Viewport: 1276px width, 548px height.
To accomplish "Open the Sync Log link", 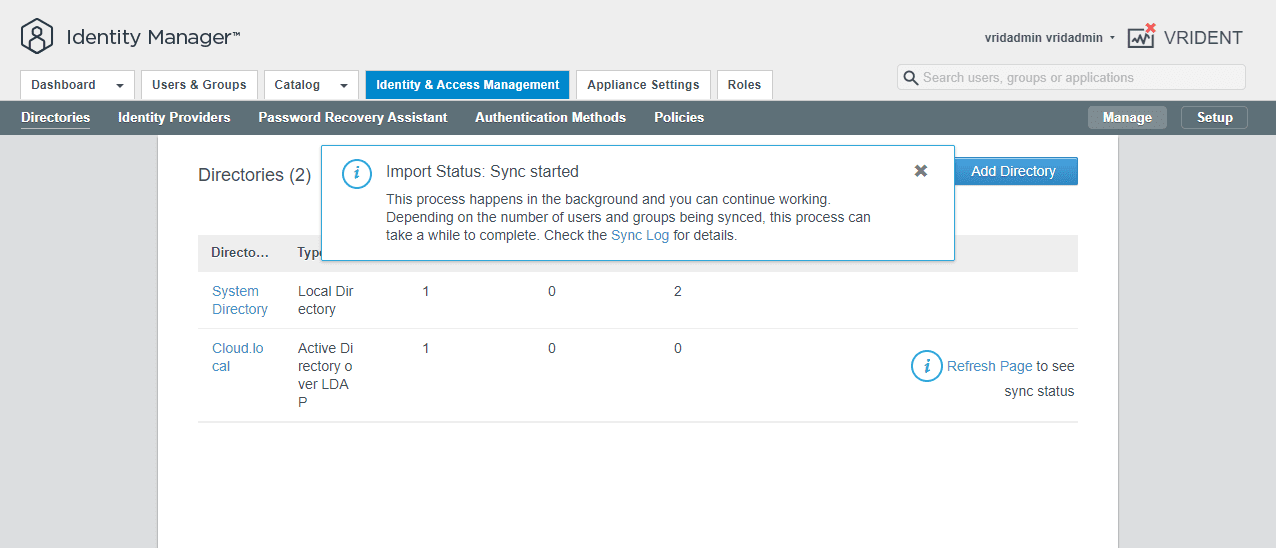I will pos(640,236).
